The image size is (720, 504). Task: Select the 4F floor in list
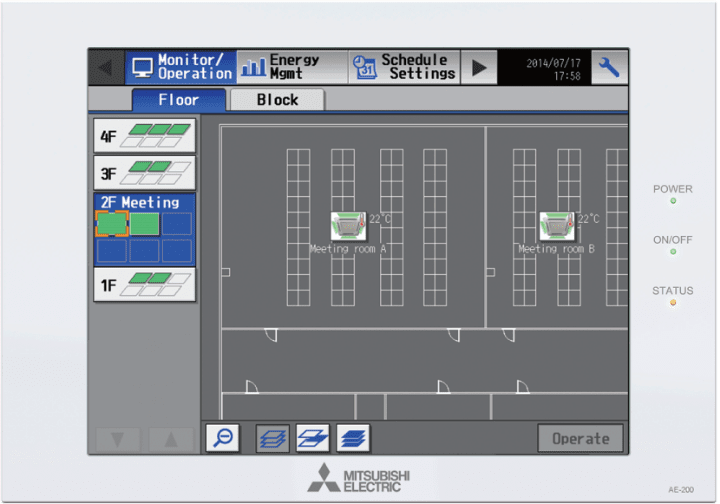[144, 135]
